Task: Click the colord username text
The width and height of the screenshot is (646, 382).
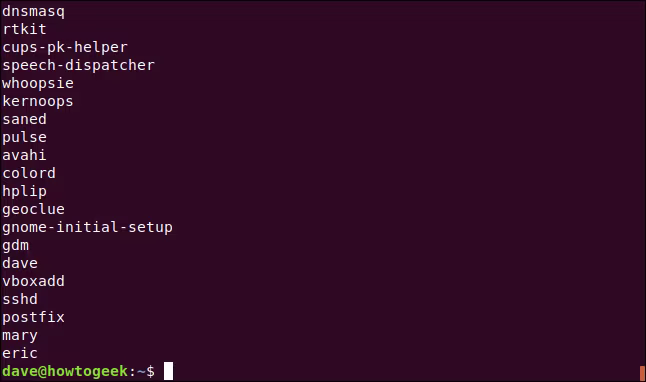Action: coord(29,173)
